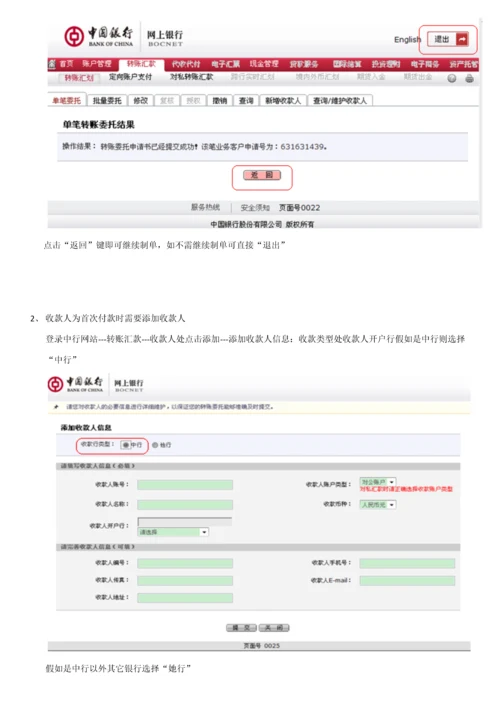Click the Bank of China logo in lower screenshot

click(75, 384)
